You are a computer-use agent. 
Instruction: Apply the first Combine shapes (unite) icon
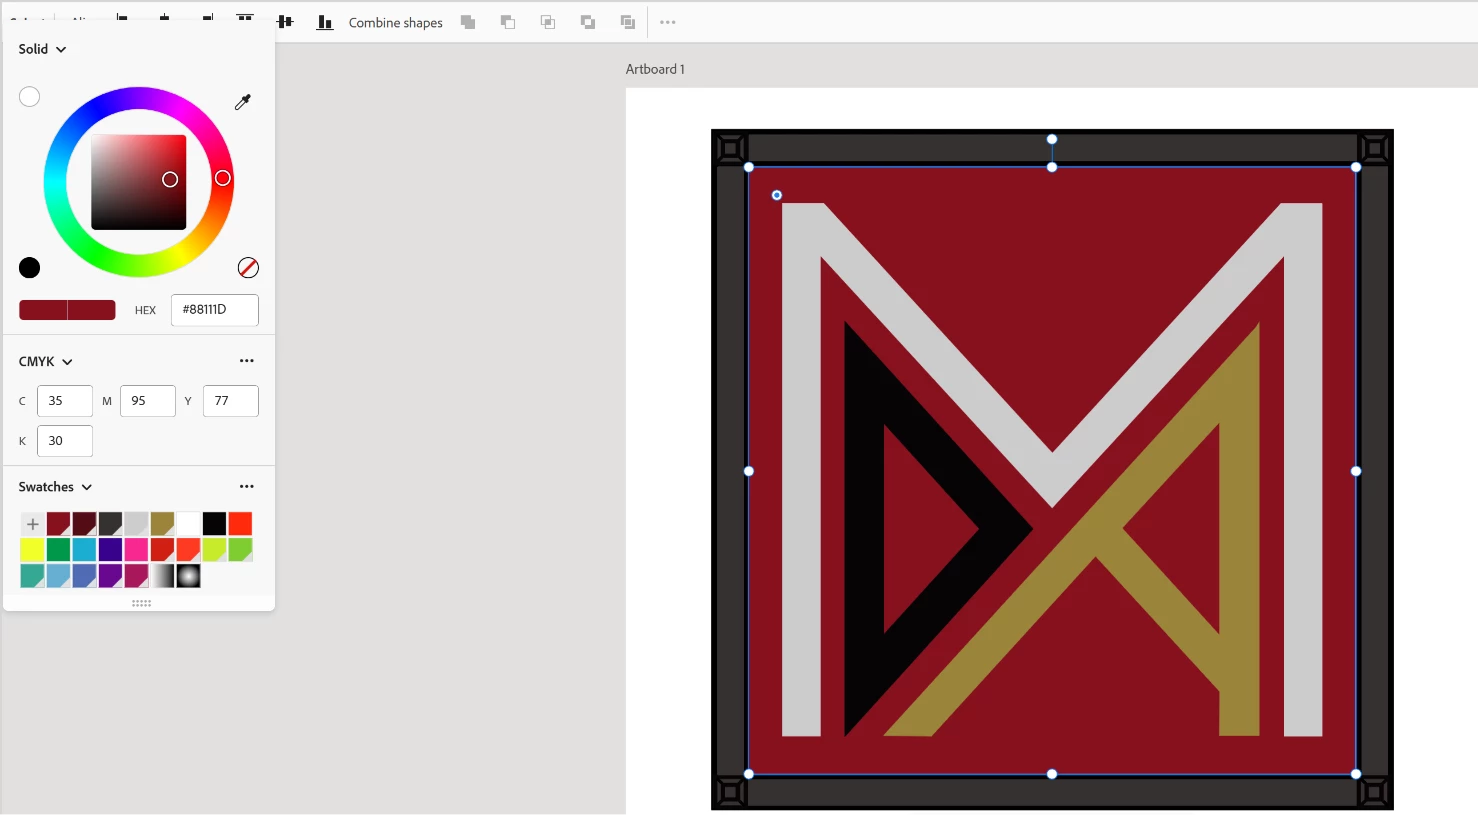pos(468,22)
